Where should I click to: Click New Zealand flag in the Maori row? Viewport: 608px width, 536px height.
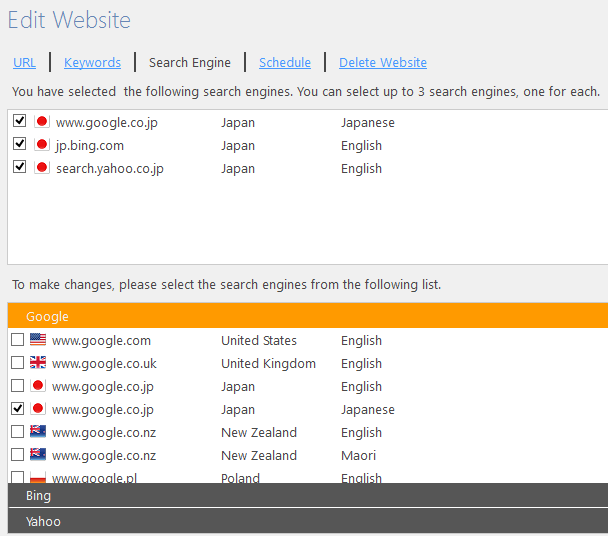click(38, 454)
